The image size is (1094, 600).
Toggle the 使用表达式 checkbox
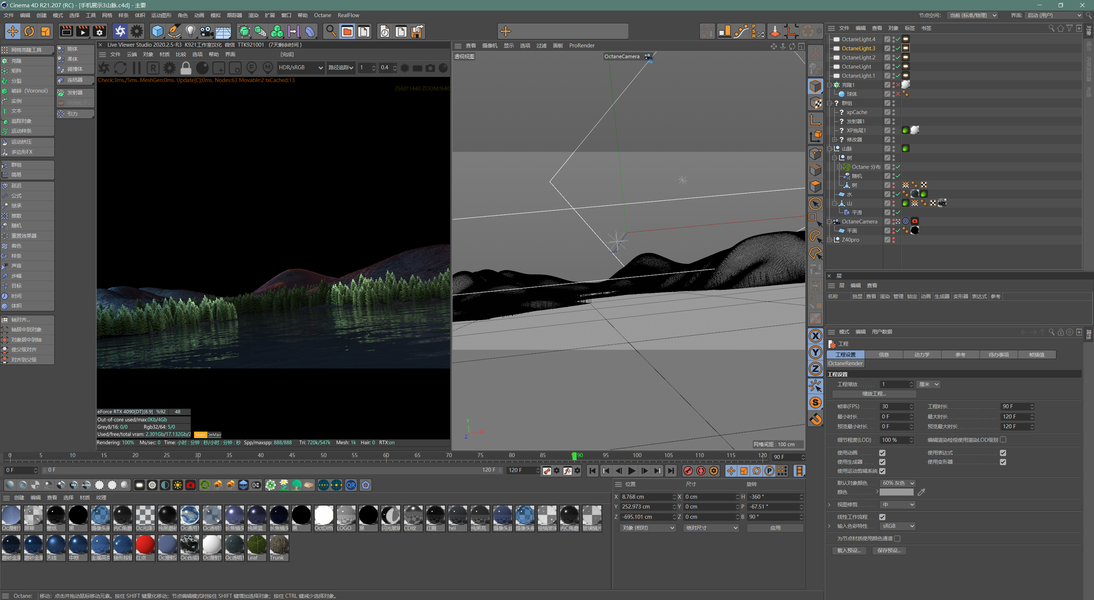(1003, 453)
